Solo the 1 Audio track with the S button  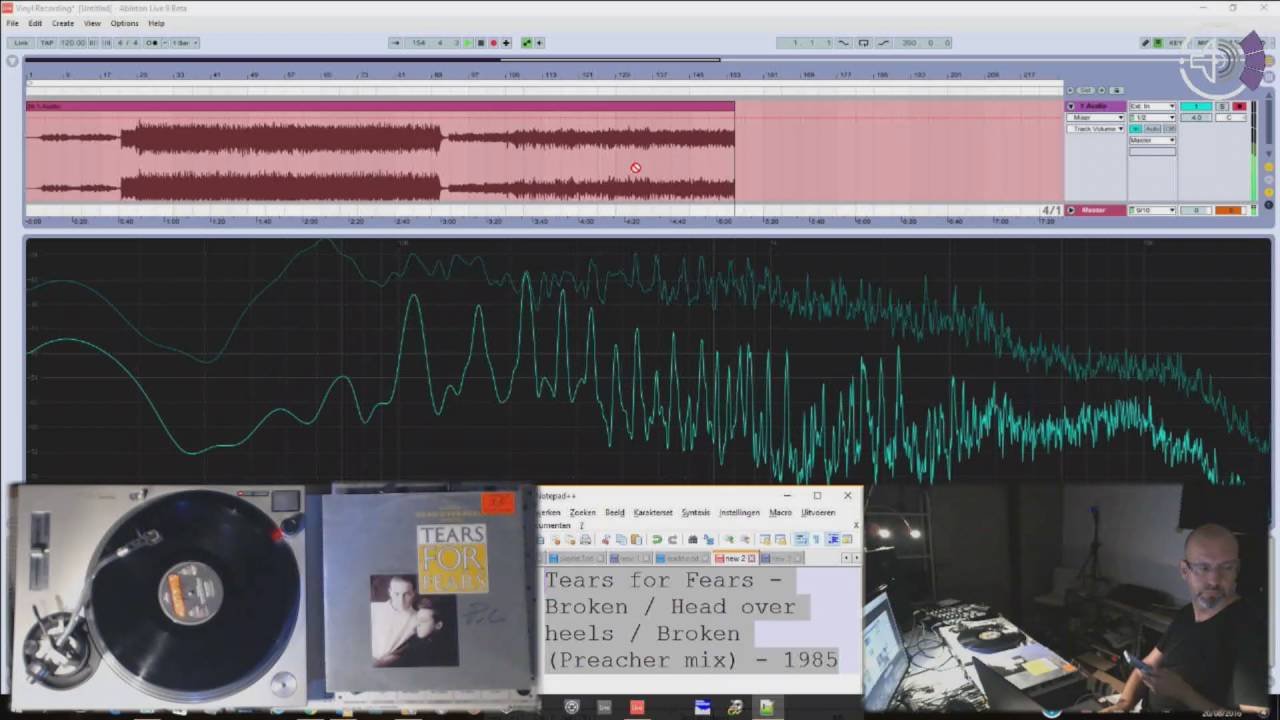[x=1222, y=106]
